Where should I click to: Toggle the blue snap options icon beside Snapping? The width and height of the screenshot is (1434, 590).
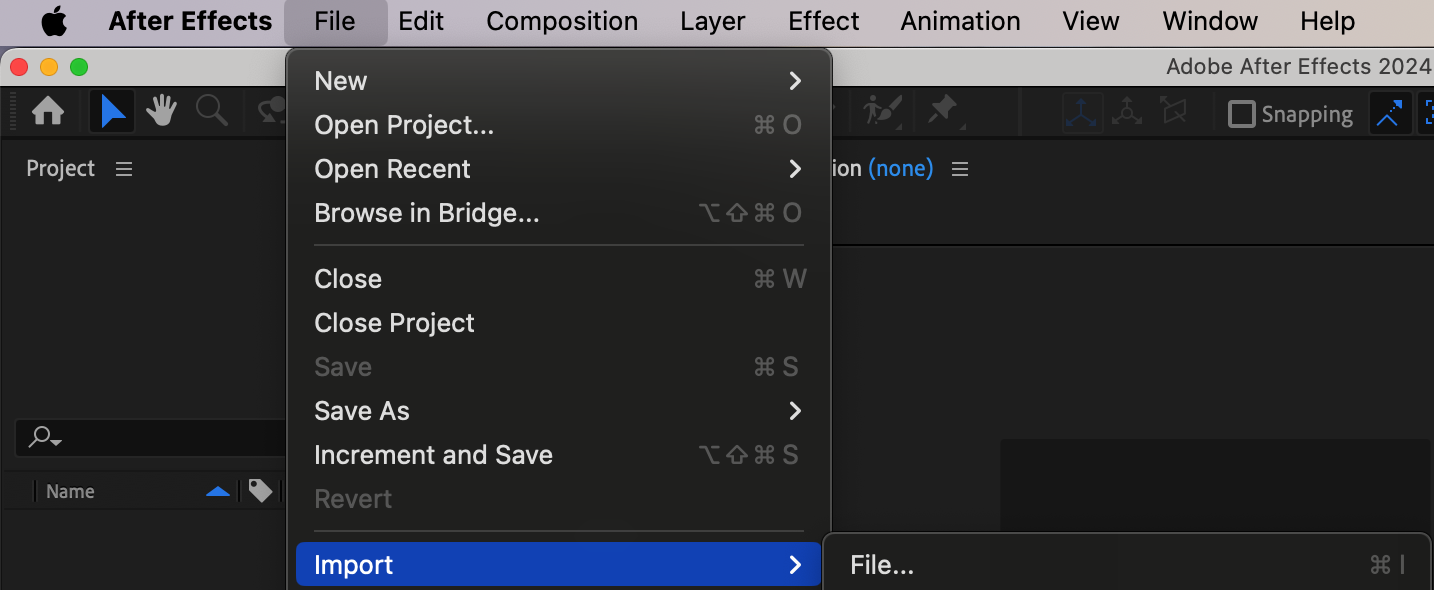(1389, 114)
